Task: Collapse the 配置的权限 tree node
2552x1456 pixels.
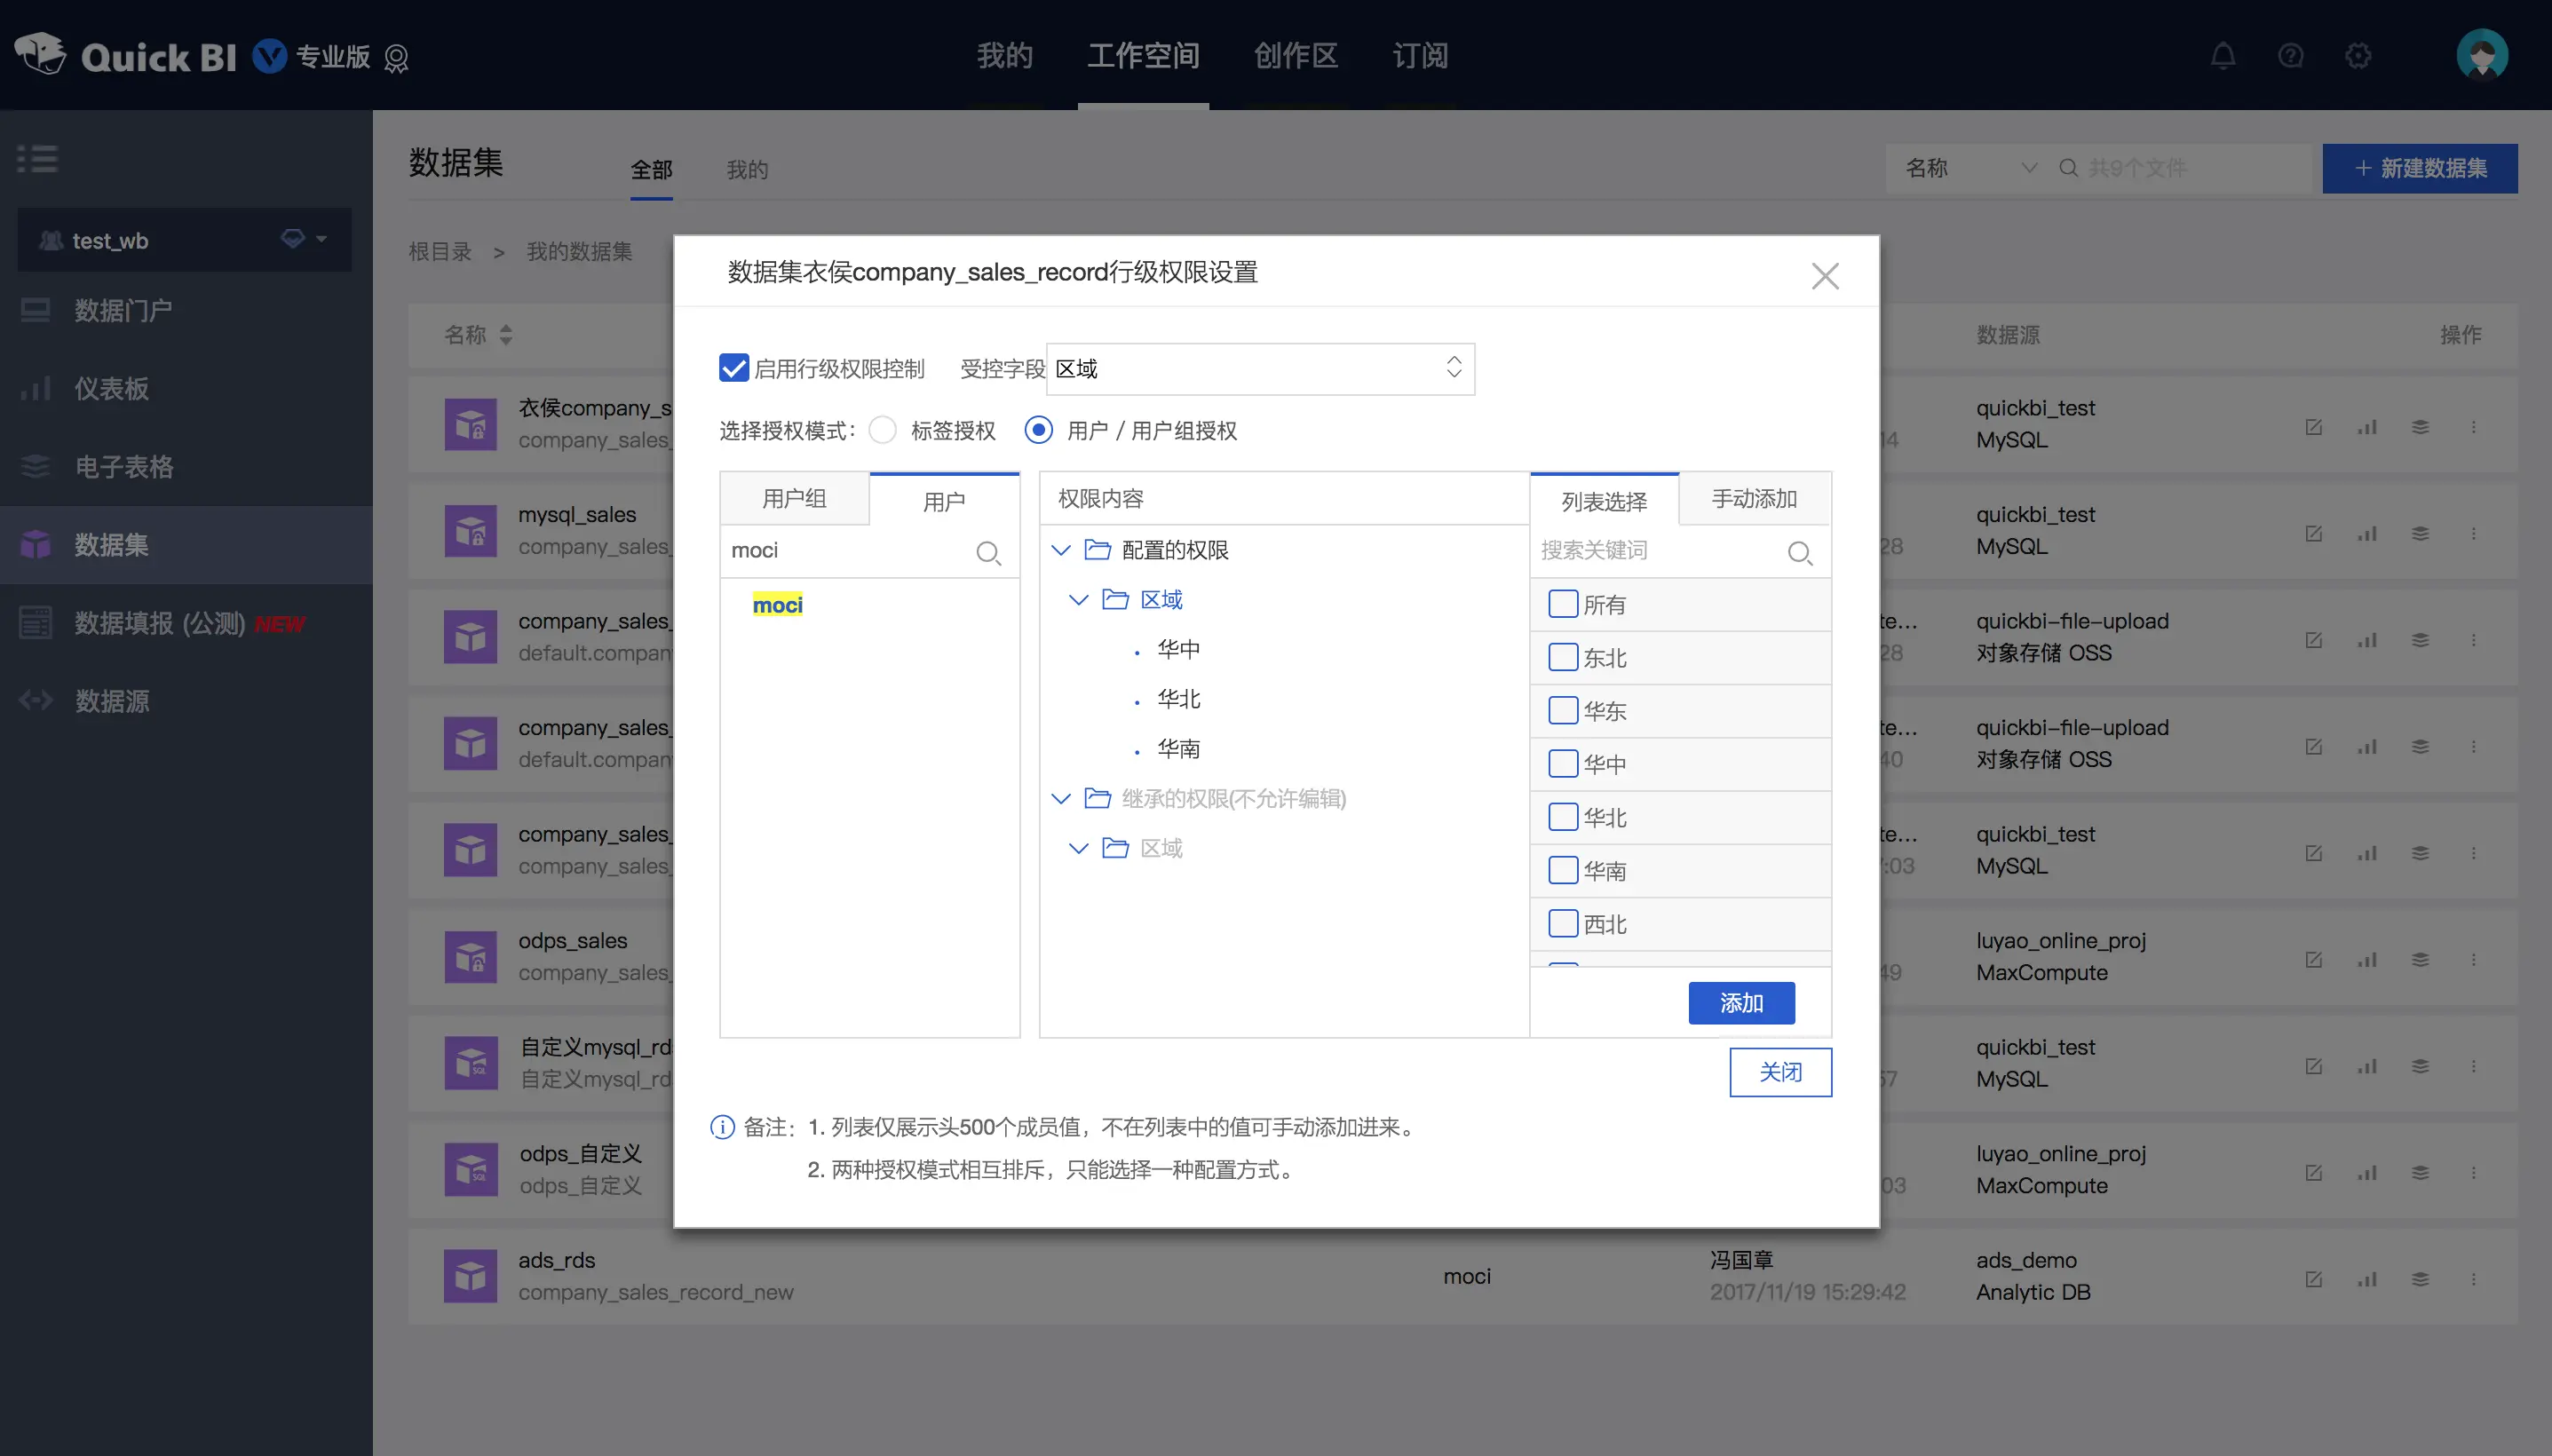Action: point(1061,550)
